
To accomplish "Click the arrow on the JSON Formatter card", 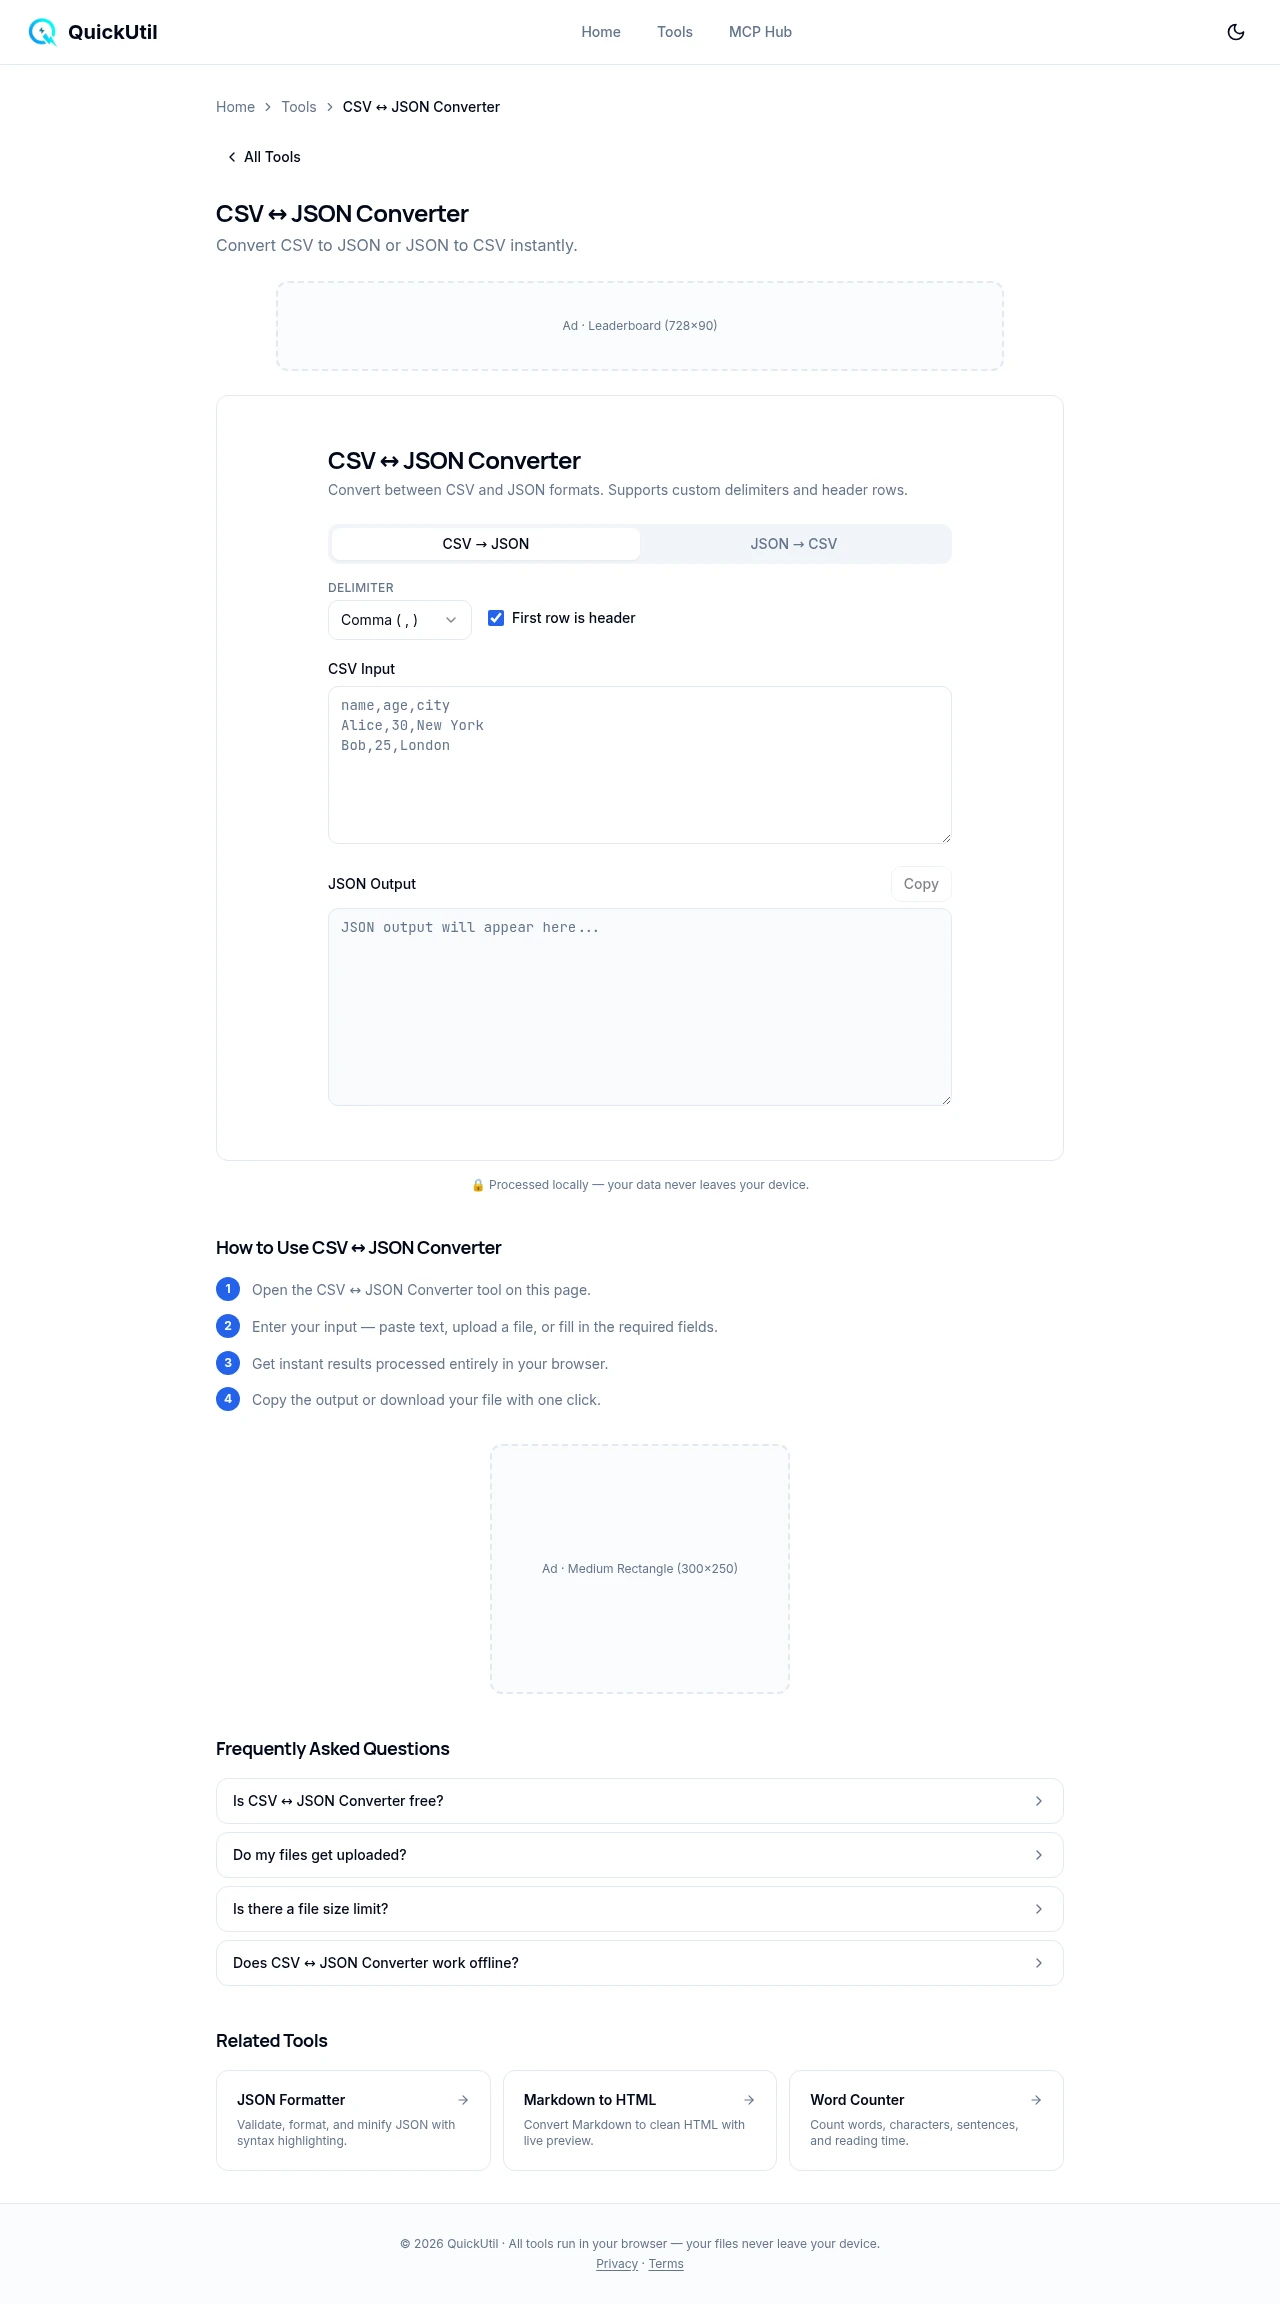I will click(463, 2100).
